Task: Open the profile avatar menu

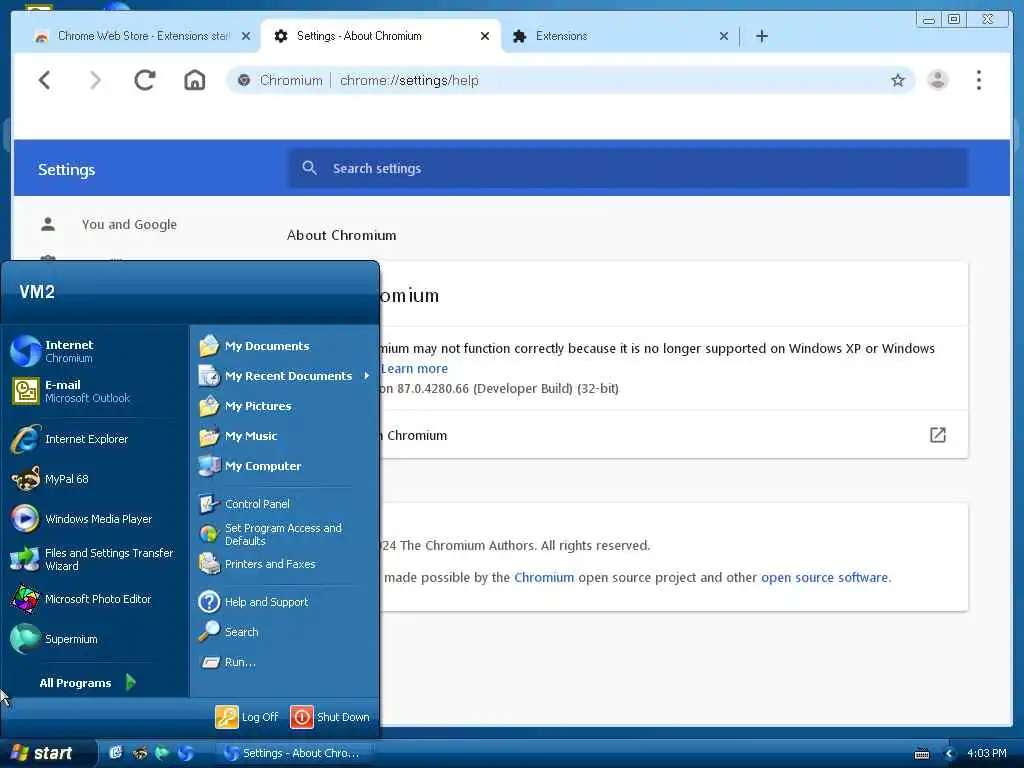Action: tap(938, 80)
